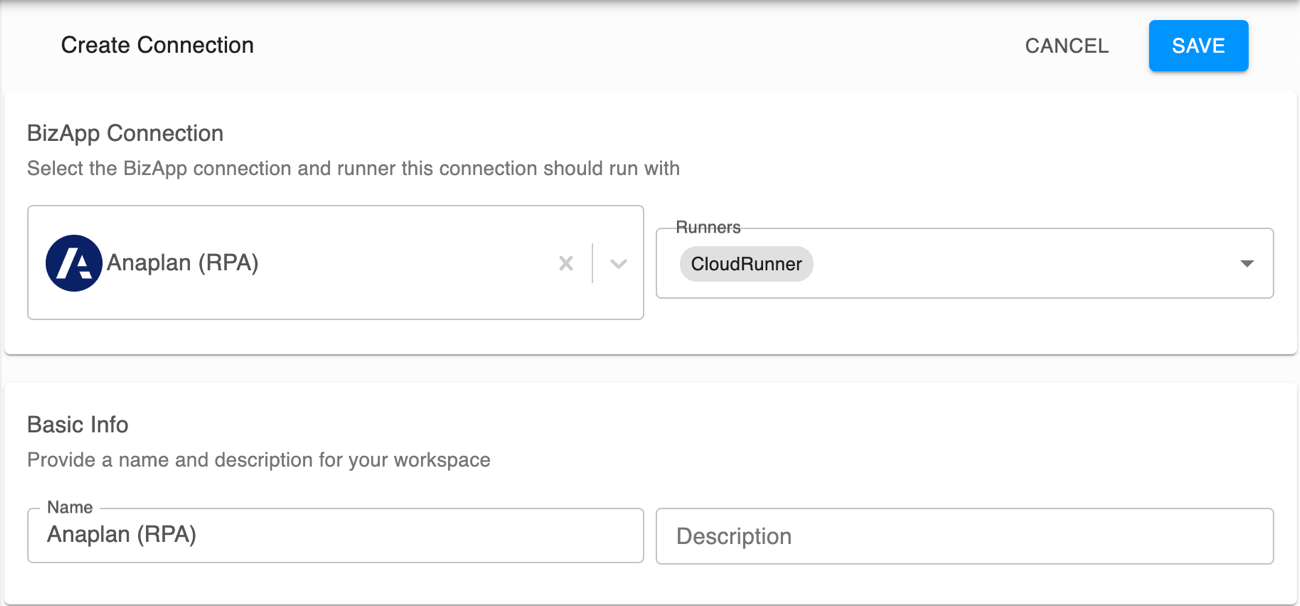Clear the Anaplan (RPA) selection with the X
This screenshot has height=606, width=1300.
pos(566,263)
